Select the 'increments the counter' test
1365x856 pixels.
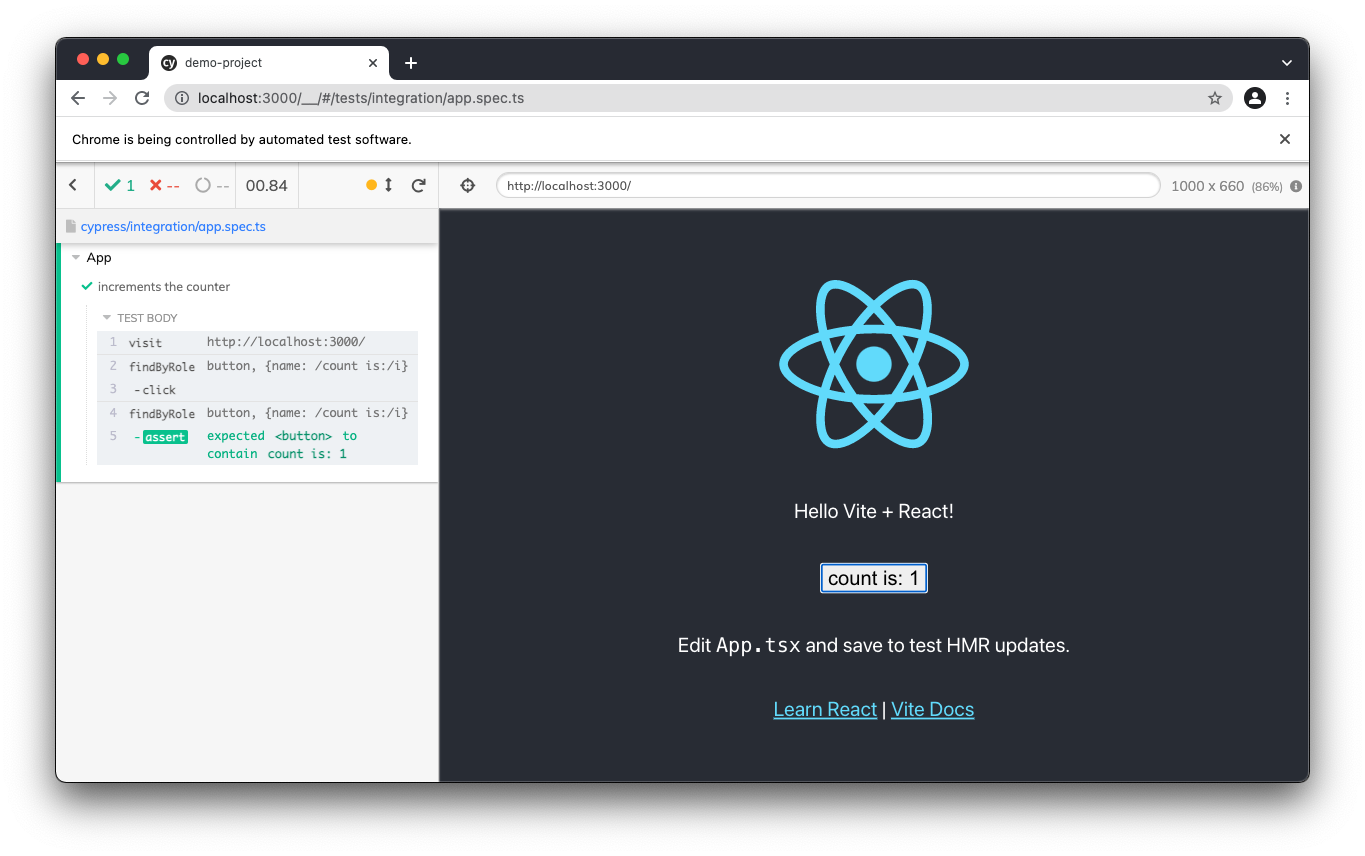click(x=164, y=287)
